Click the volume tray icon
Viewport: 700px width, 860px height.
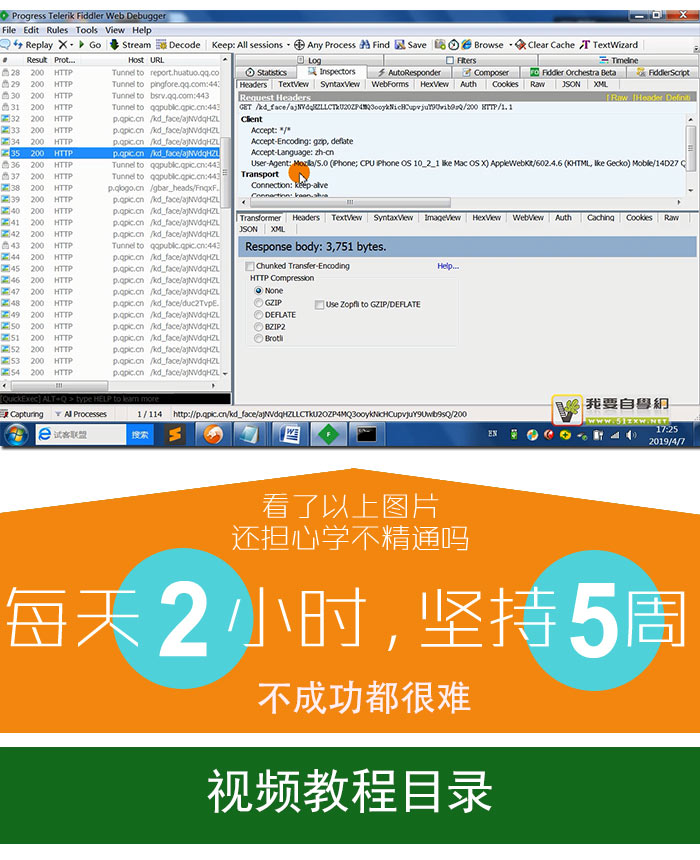click(x=631, y=435)
